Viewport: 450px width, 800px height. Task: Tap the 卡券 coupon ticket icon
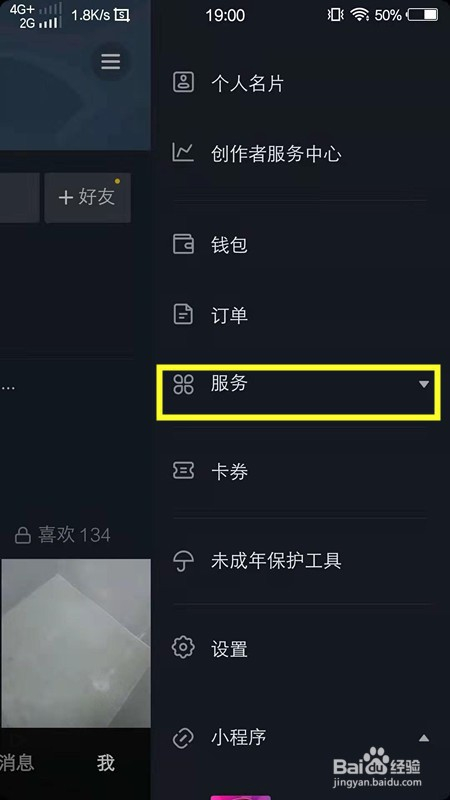(x=183, y=471)
